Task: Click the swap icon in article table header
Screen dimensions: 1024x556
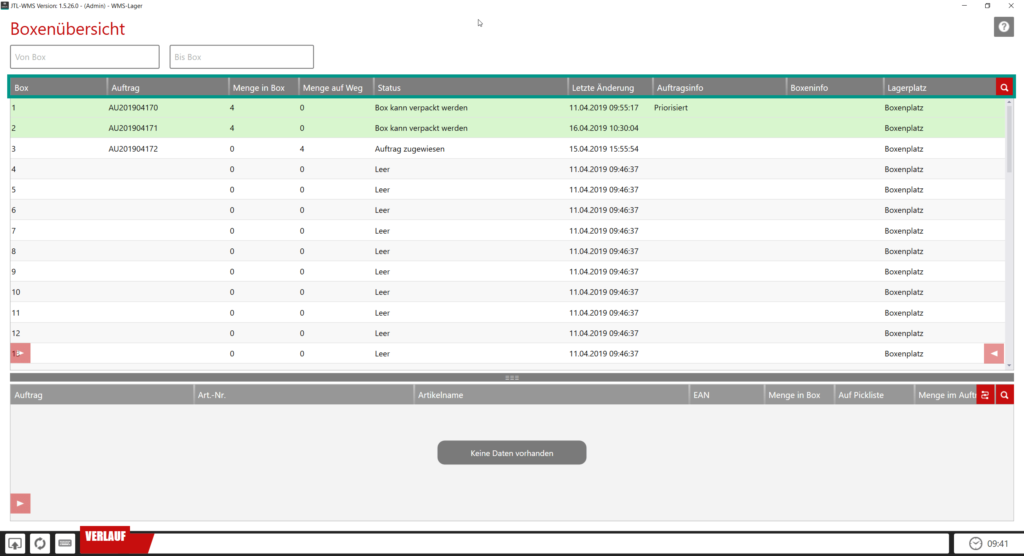Action: pos(985,395)
